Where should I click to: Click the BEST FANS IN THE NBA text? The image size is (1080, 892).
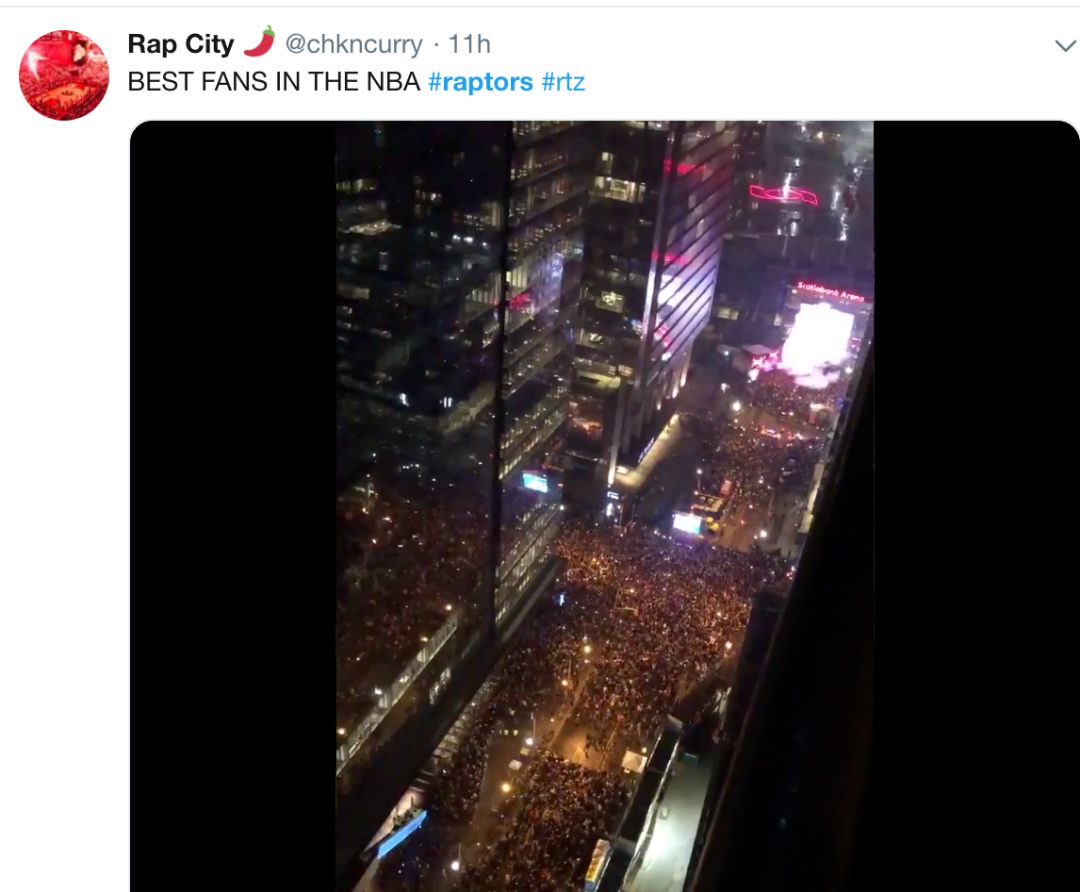coord(273,81)
